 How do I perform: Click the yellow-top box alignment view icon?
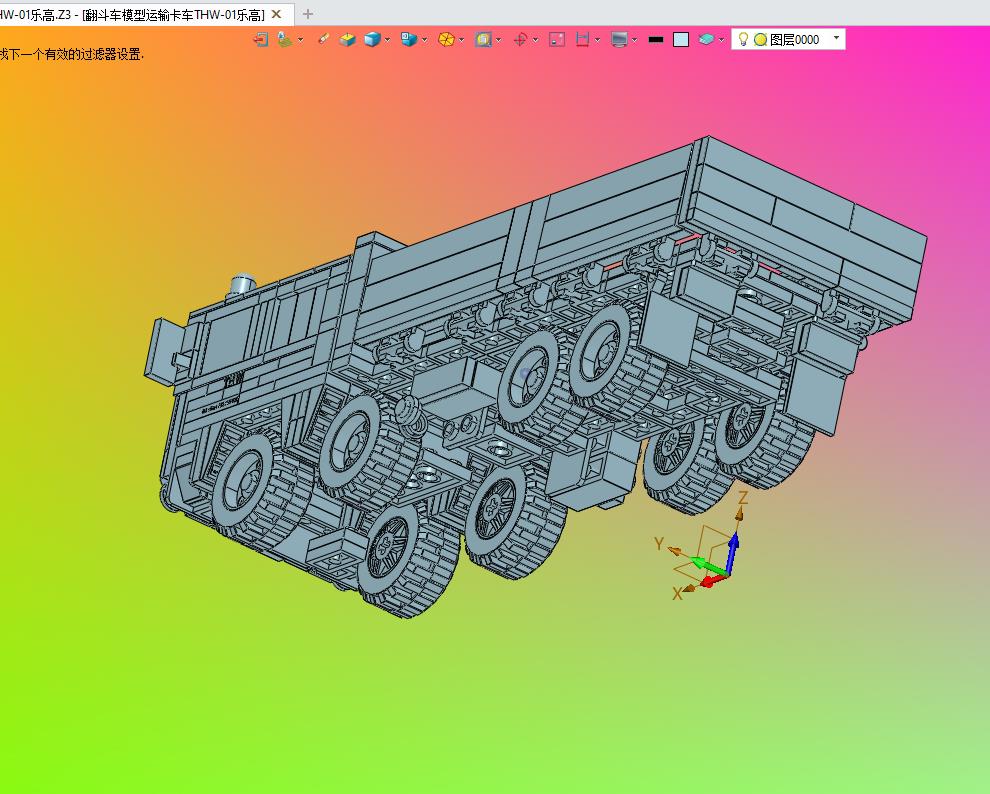pos(347,40)
